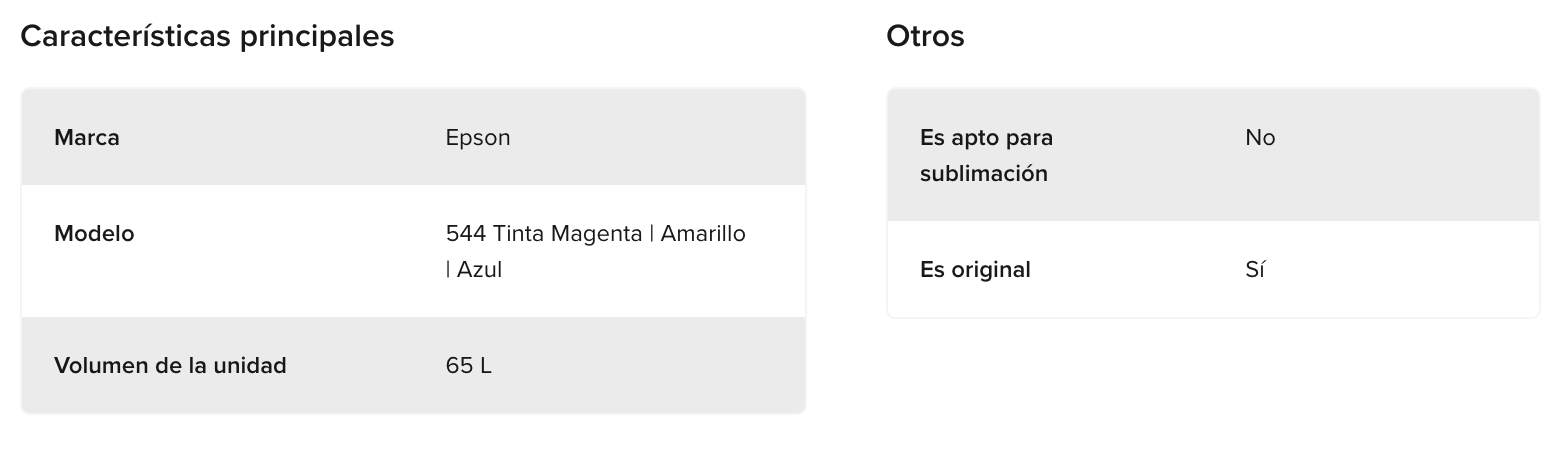Click the word Azul in the model name
Viewport: 1560px width, 452px height.
pyautogui.click(x=479, y=269)
